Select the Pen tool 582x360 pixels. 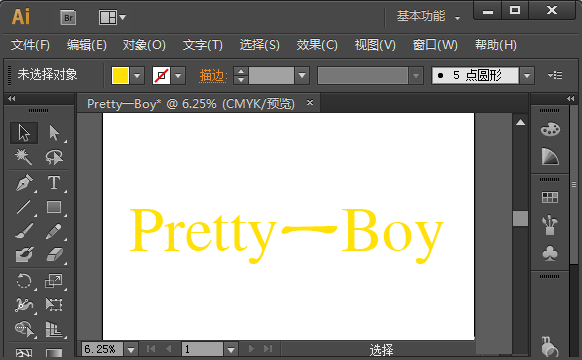click(24, 183)
